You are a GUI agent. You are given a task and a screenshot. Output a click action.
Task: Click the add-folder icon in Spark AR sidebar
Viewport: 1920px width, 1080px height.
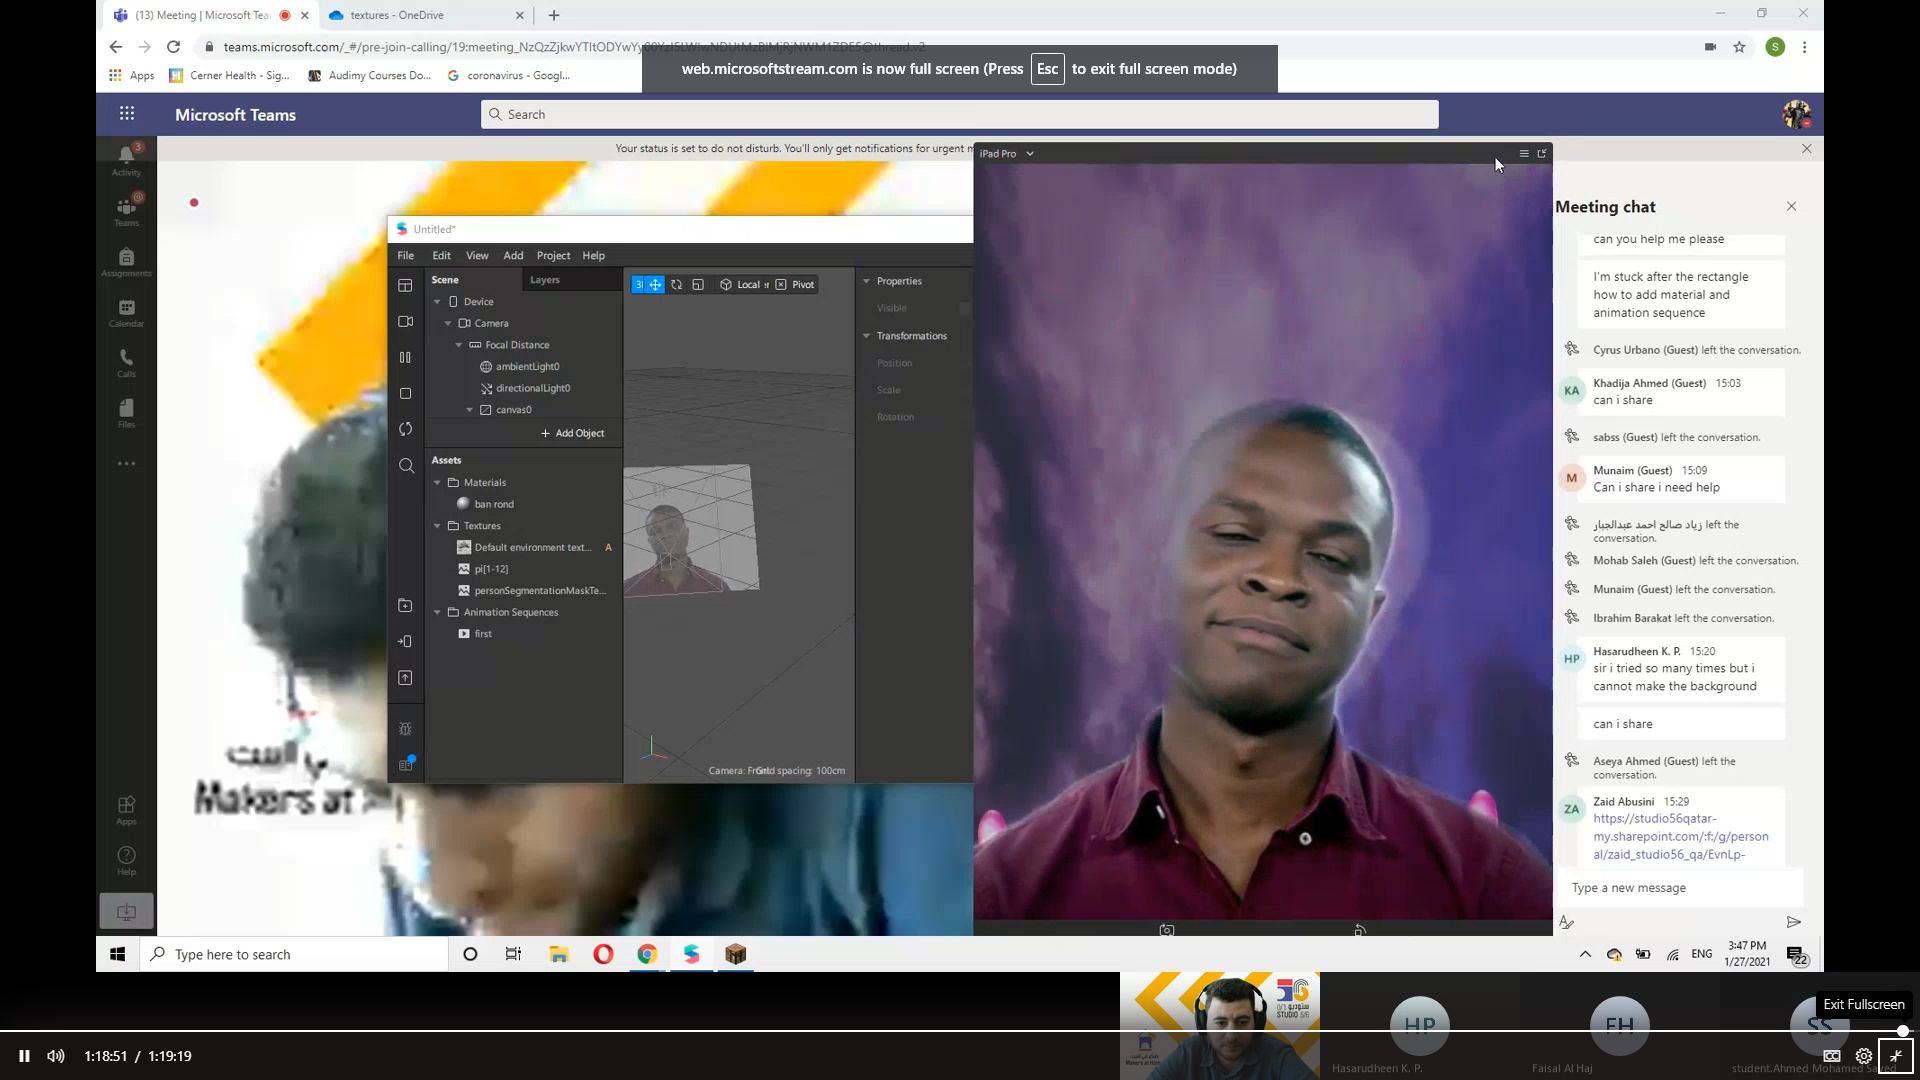(405, 606)
